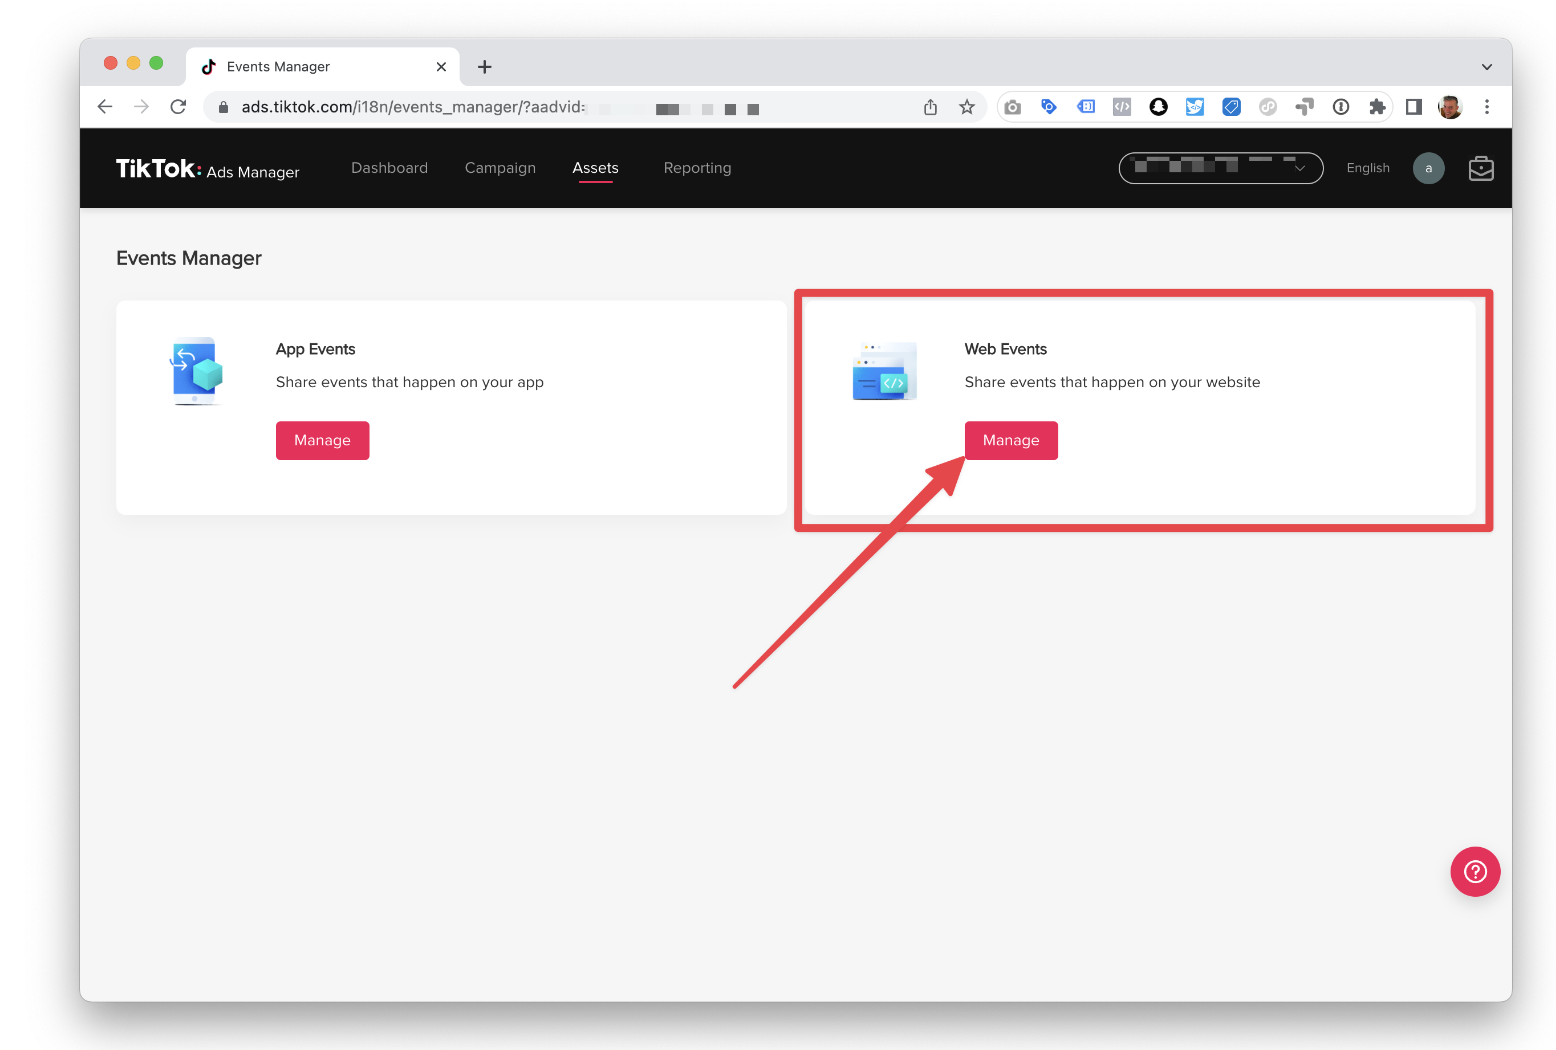Change the English language setting
The image size is (1556, 1050).
tap(1368, 168)
